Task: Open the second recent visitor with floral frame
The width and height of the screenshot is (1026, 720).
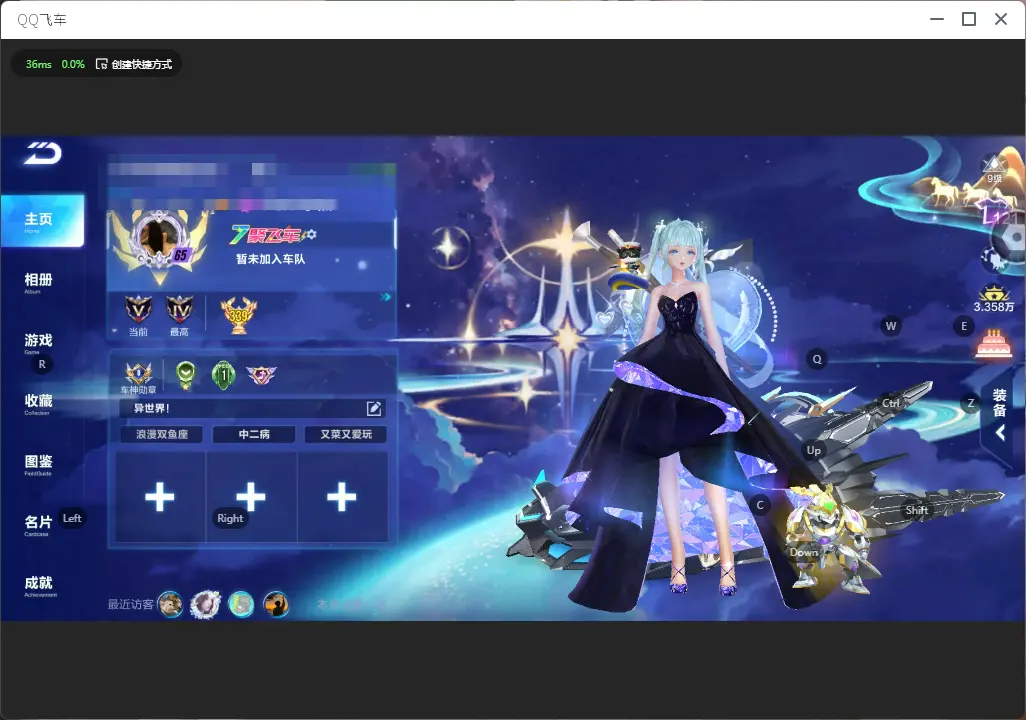Action: point(205,604)
